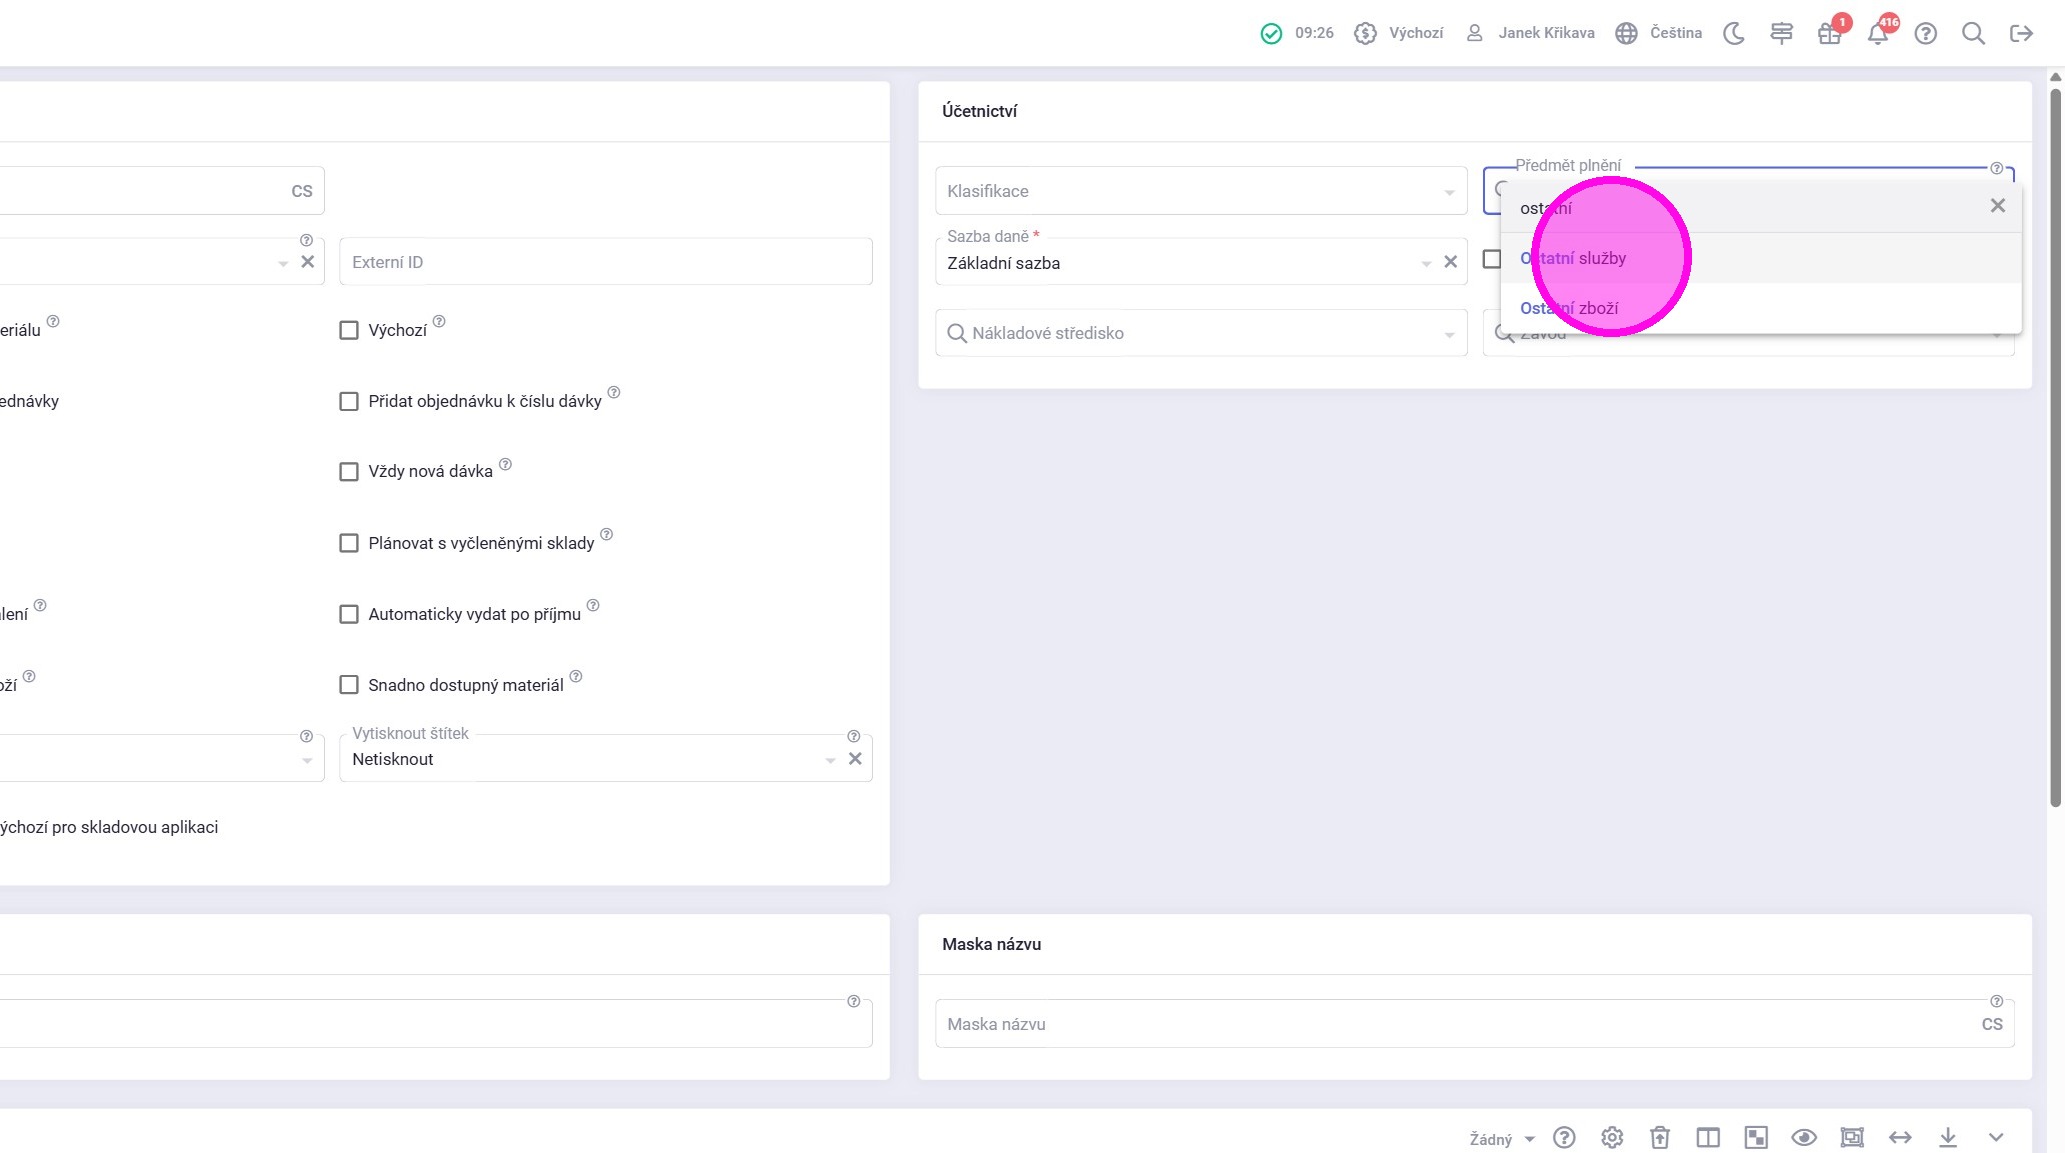This screenshot has height=1153, width=2065.
Task: Click the search magnifier in top bar
Action: pos(1973,33)
